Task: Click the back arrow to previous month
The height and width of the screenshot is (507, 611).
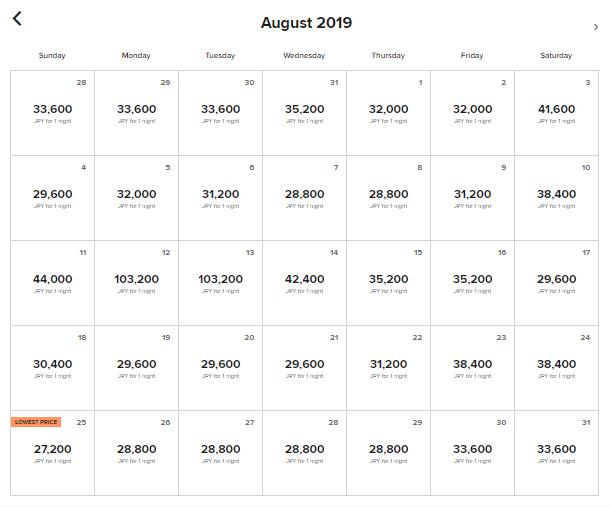Action: (x=17, y=18)
